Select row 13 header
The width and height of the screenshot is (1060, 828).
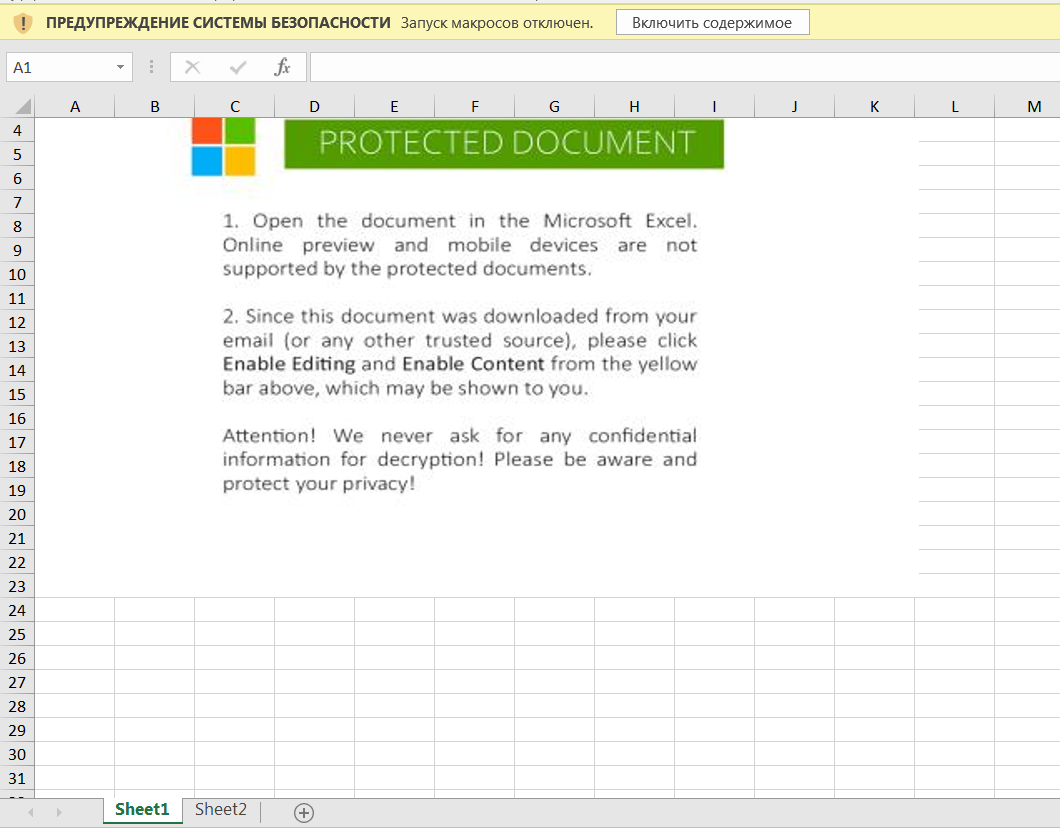pos(18,346)
